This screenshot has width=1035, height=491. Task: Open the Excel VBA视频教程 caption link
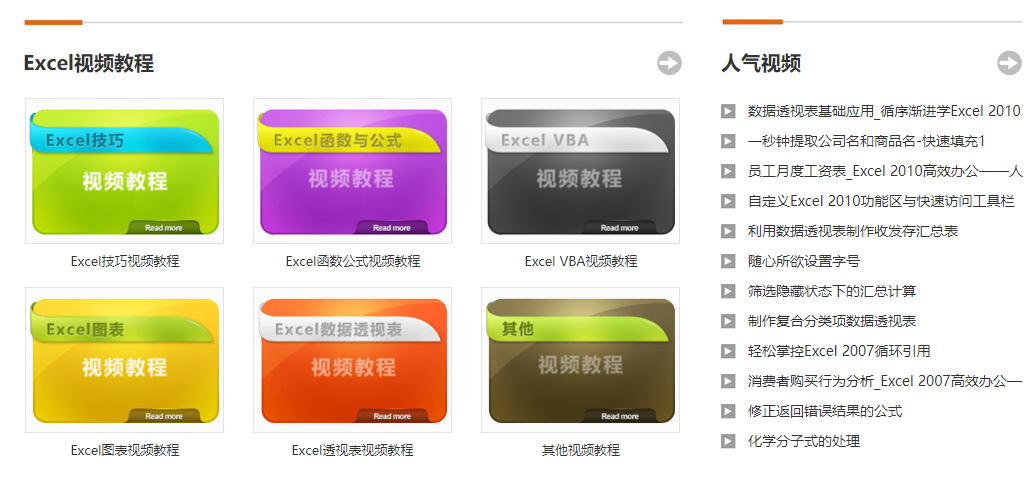click(580, 261)
